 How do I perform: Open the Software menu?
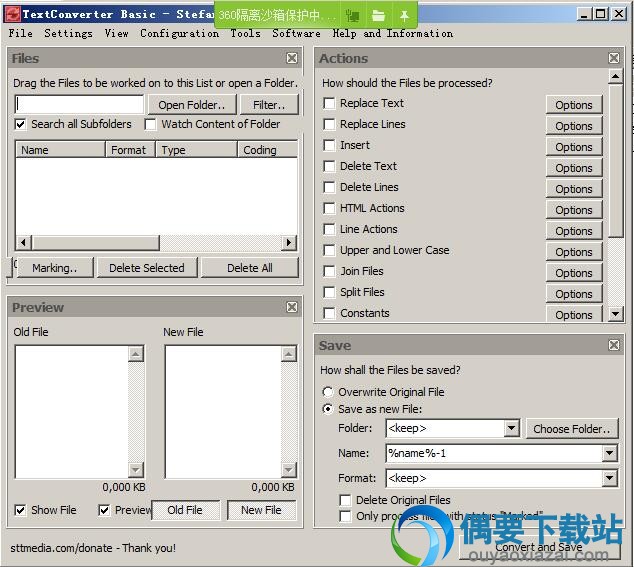(x=296, y=33)
